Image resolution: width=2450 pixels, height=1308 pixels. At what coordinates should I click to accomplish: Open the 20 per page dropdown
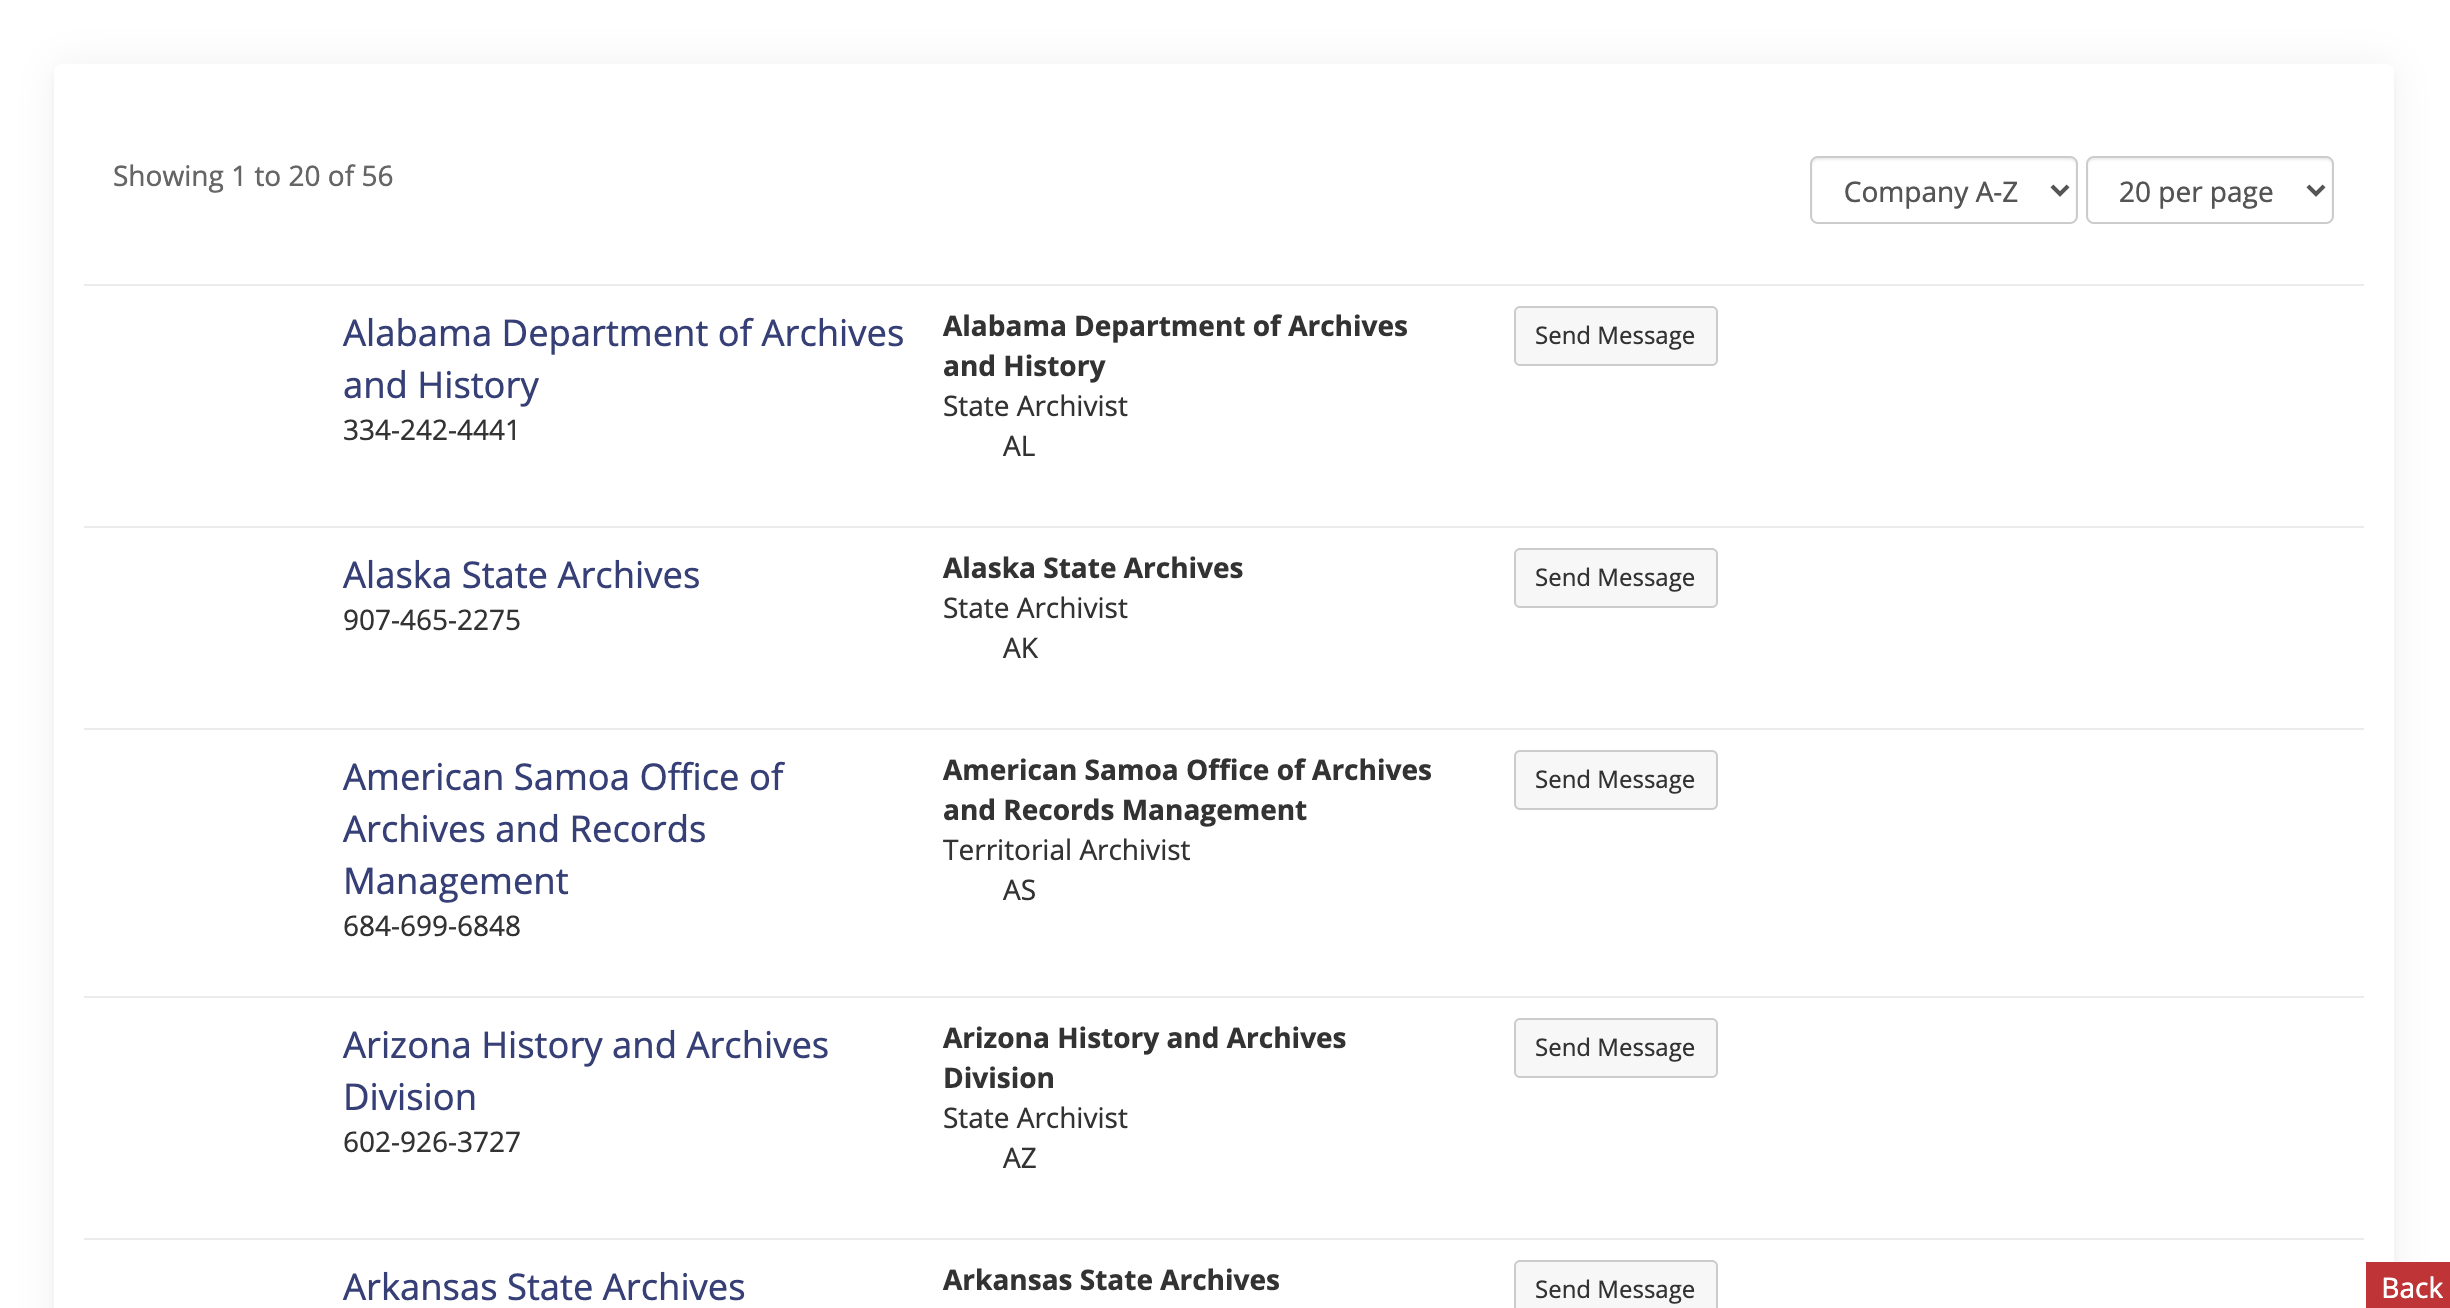coord(2208,191)
